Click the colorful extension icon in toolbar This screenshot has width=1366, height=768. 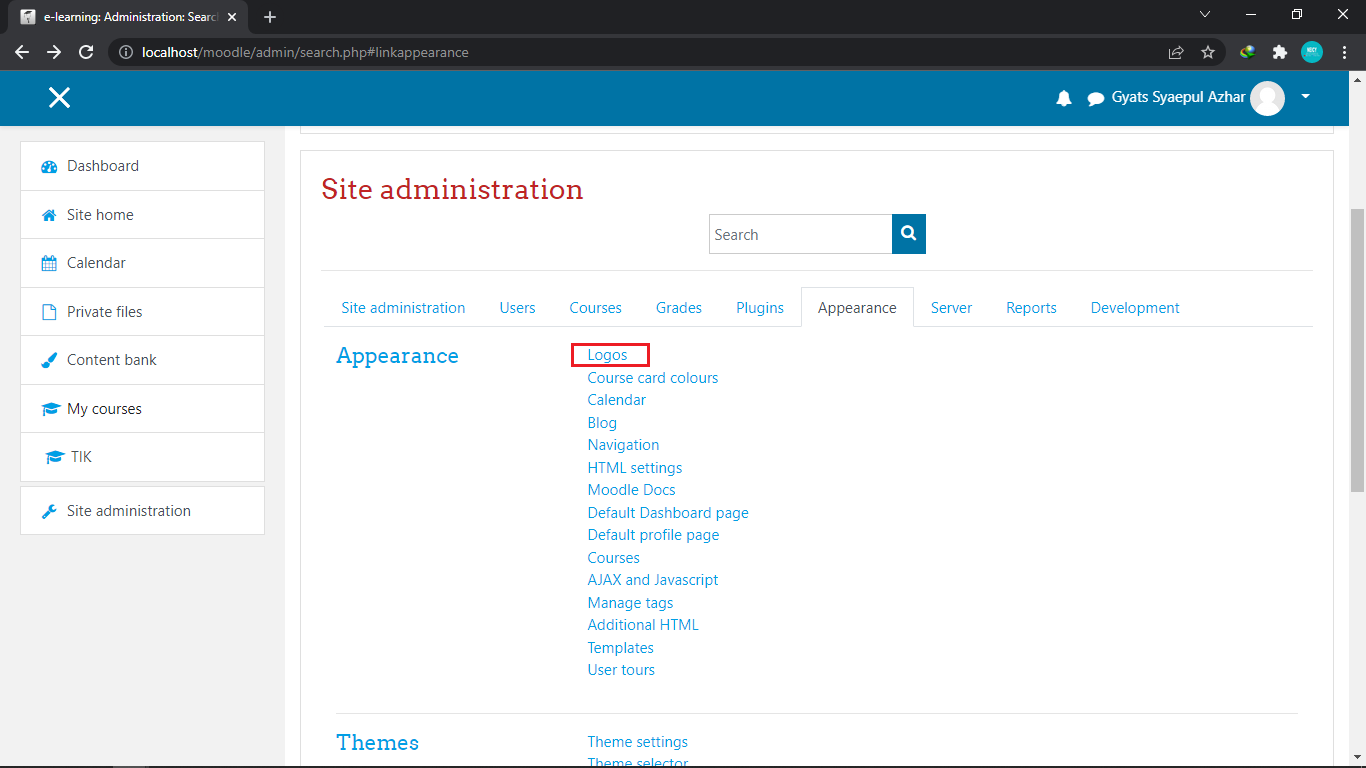[1247, 52]
